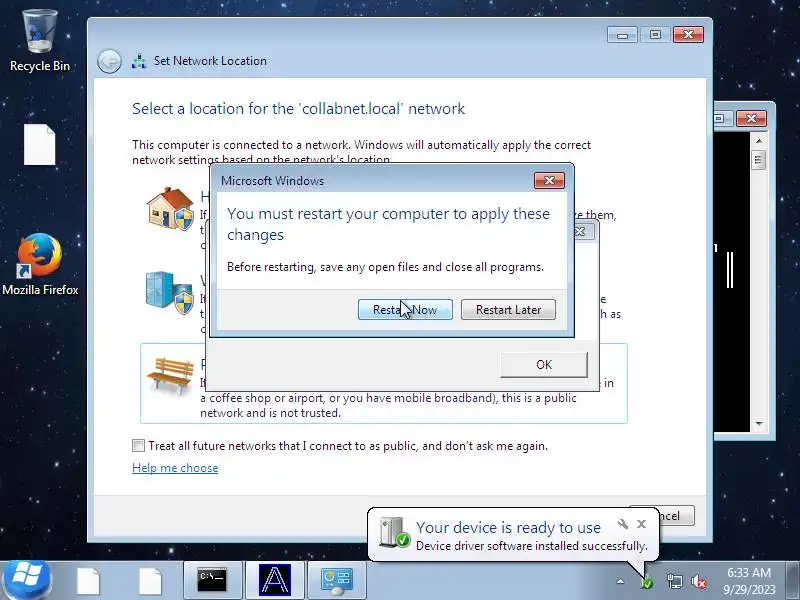Viewport: 800px width, 600px height.
Task: Close the device ready notification balloon
Action: (642, 524)
